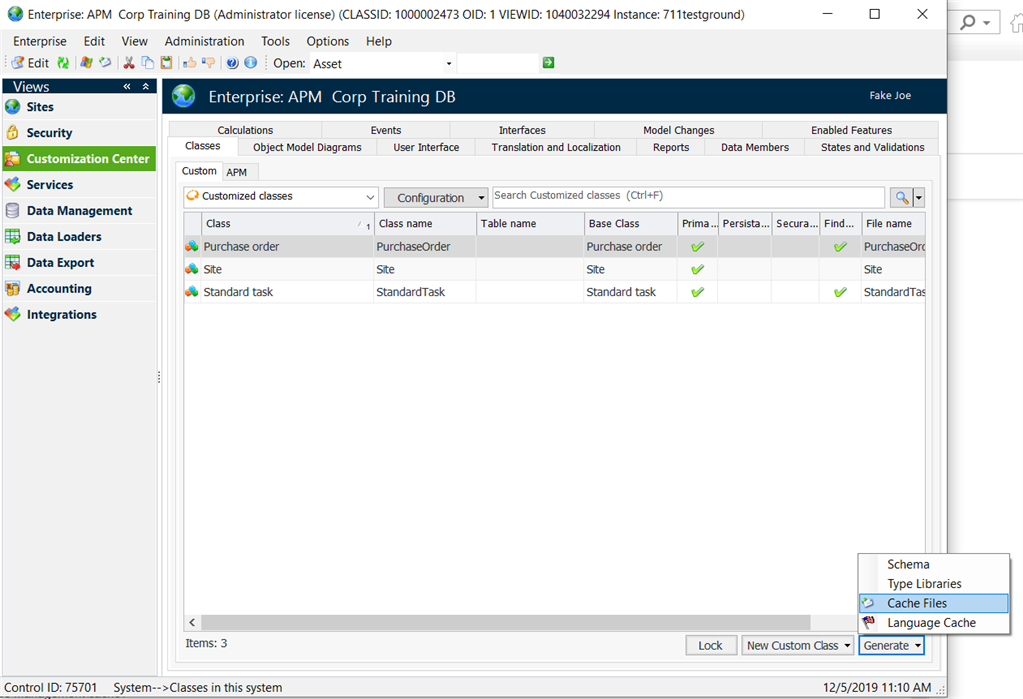Image resolution: width=1023 pixels, height=699 pixels.
Task: Open Data Management in Views sidebar
Action: (x=79, y=211)
